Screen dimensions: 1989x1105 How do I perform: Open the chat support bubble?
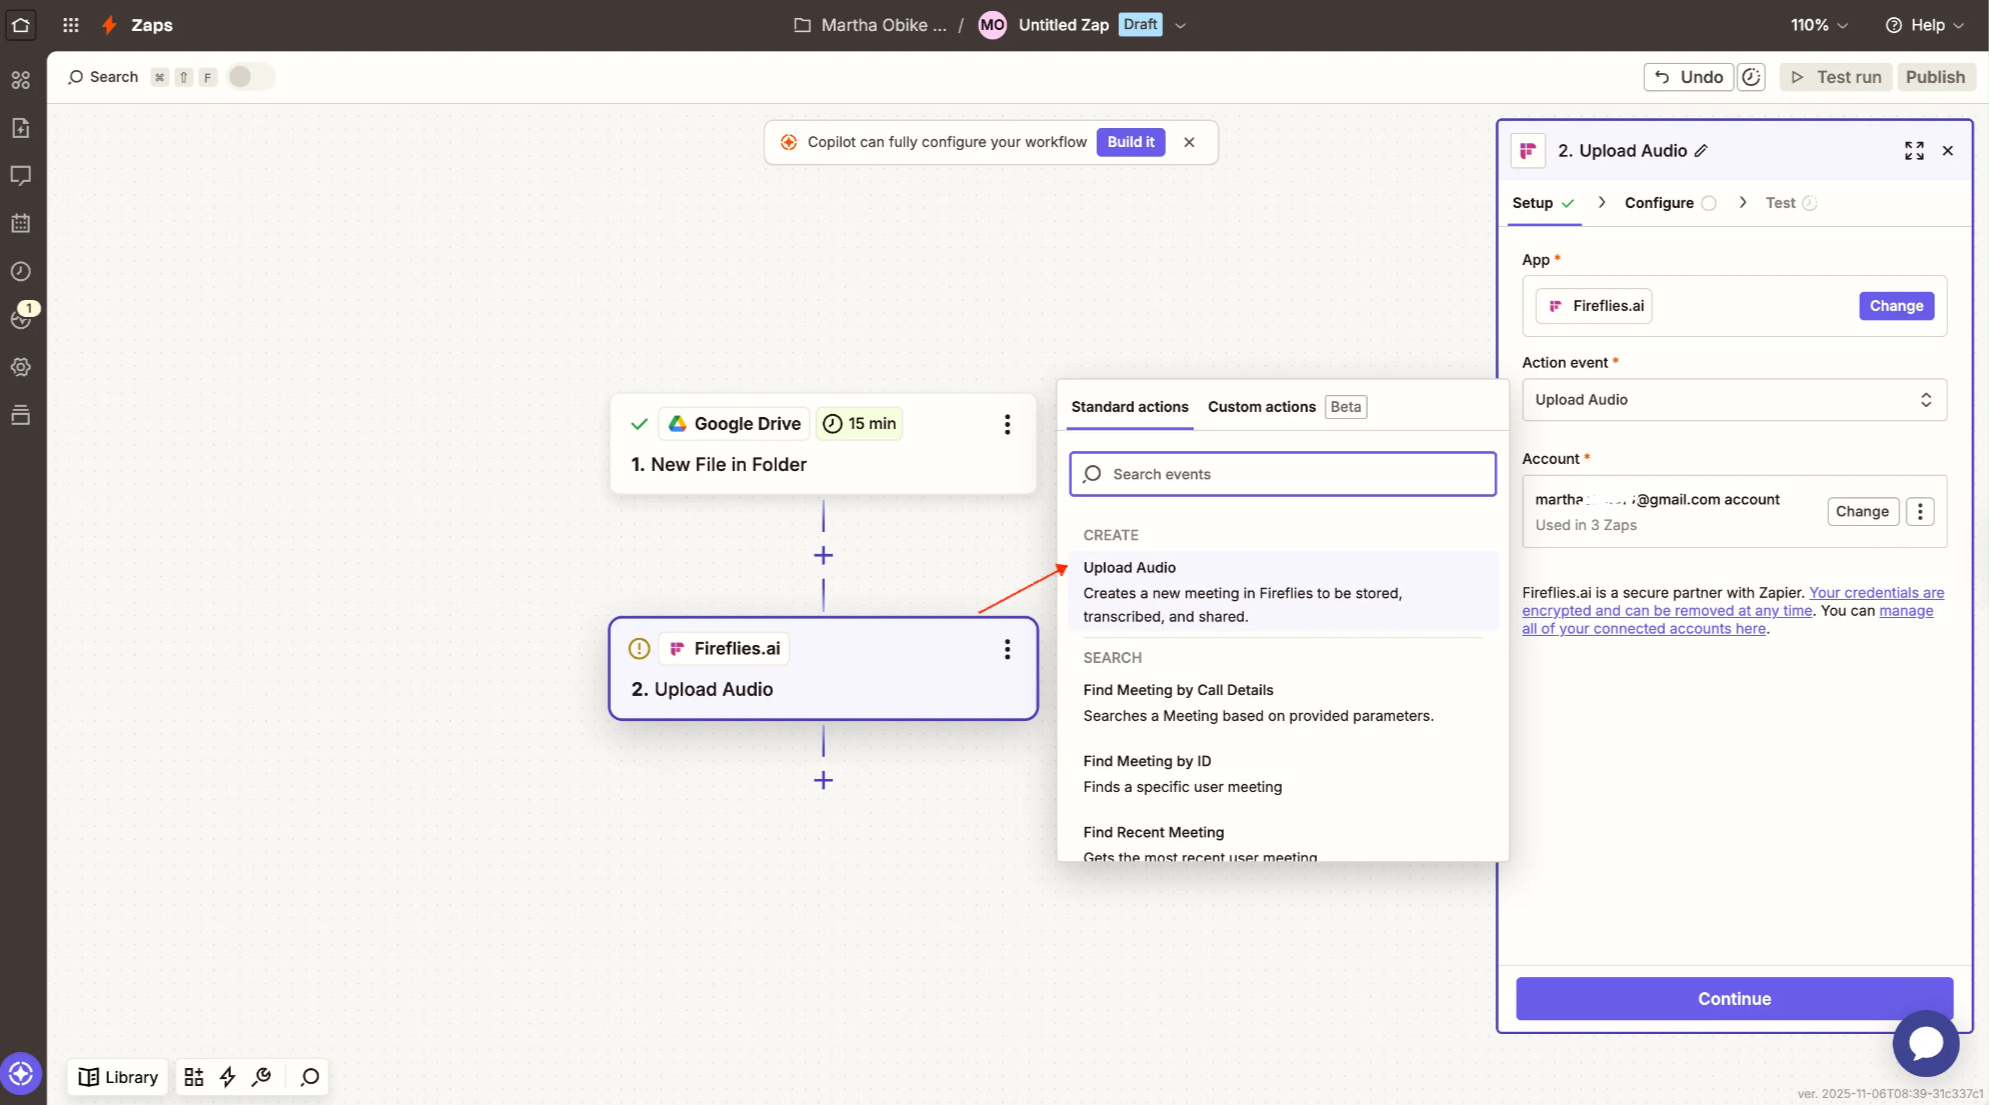(x=1925, y=1043)
